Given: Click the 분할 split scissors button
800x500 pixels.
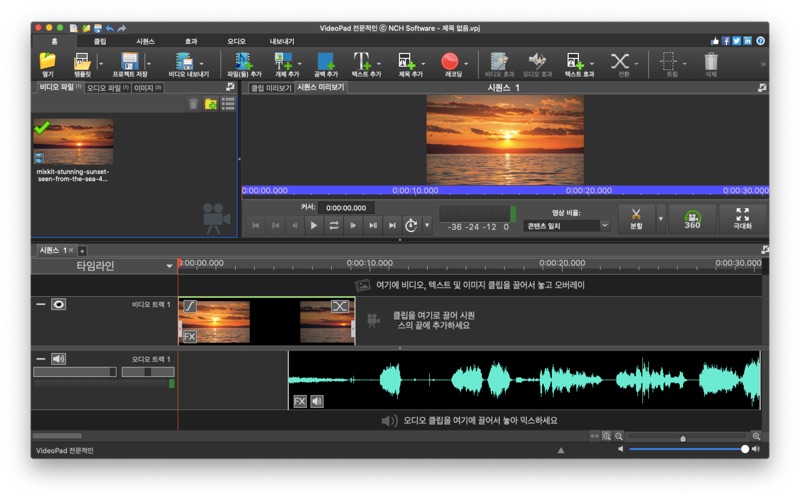Looking at the screenshot, I should click(636, 219).
